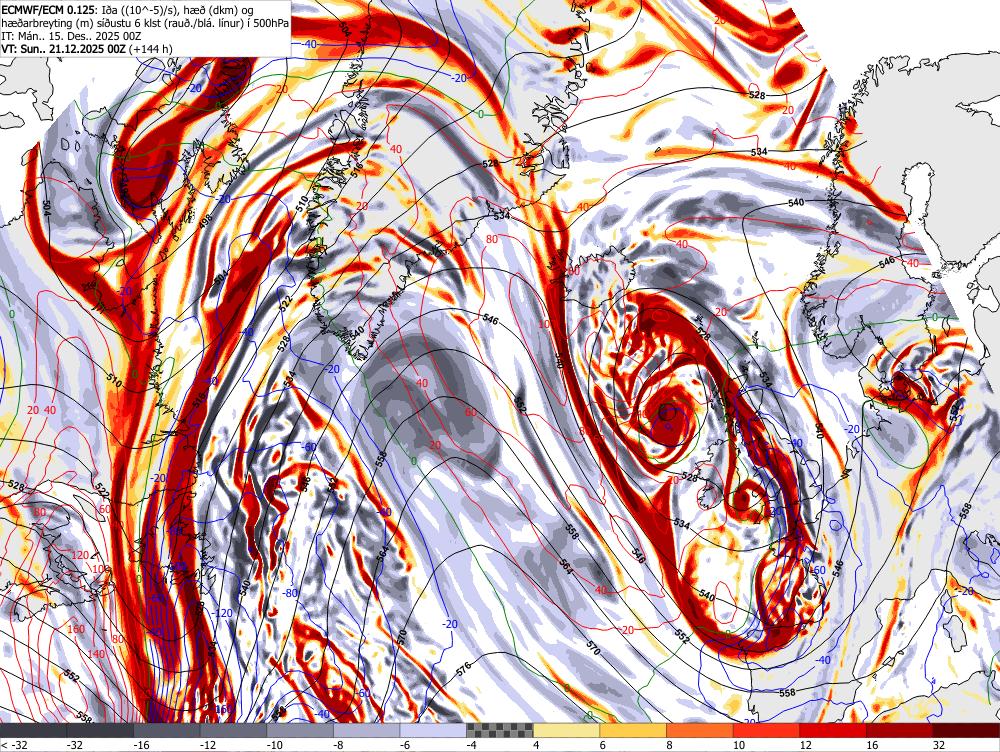1000x752 pixels.
Task: Click the blue '-120' contour label
Action: click(223, 613)
